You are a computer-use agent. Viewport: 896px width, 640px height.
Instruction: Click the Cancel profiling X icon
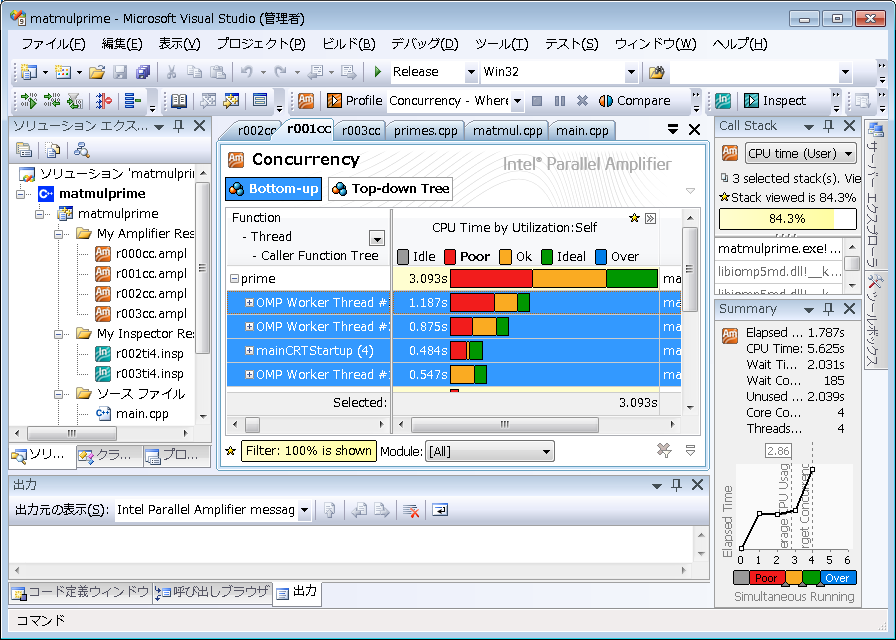tap(582, 101)
